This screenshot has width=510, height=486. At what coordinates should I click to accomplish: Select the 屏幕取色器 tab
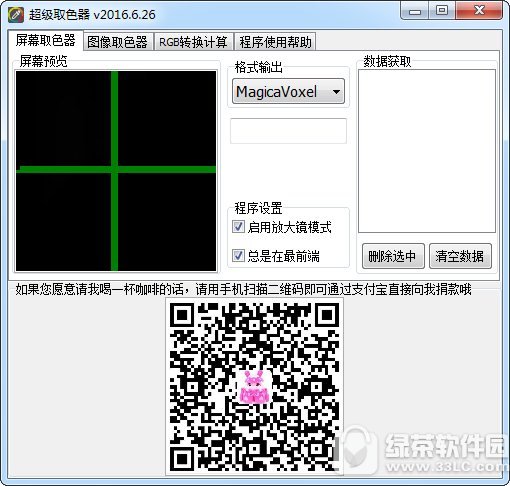pyautogui.click(x=46, y=41)
